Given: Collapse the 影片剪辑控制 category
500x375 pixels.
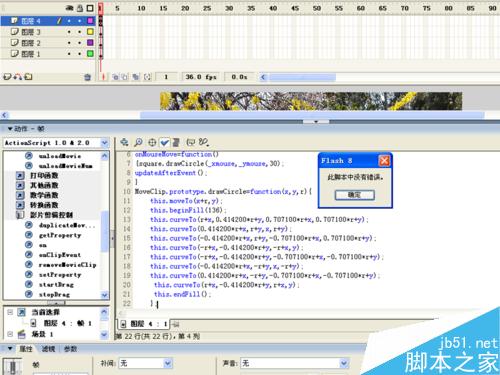Looking at the screenshot, I should tap(20, 215).
